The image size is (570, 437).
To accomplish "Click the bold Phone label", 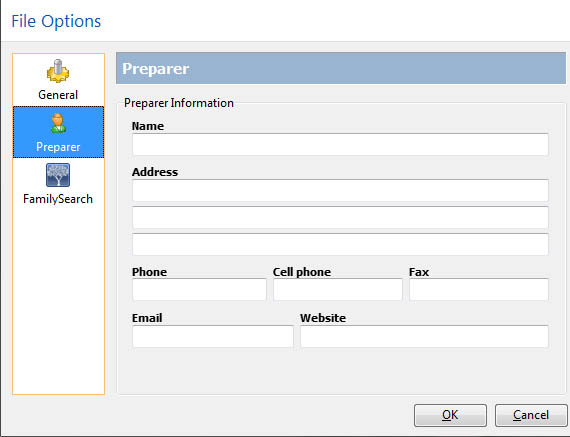I will (x=149, y=272).
